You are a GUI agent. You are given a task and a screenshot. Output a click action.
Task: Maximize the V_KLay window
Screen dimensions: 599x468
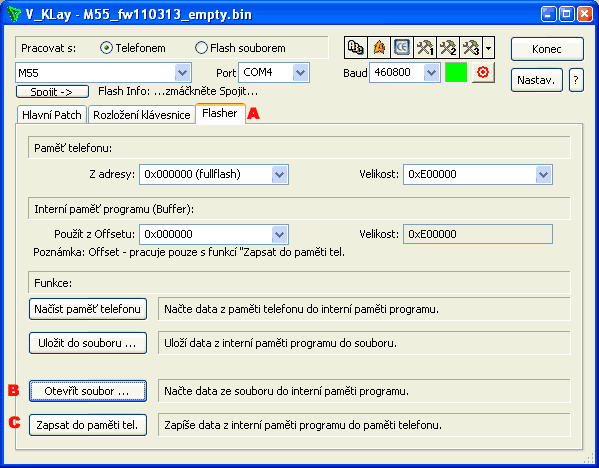click(567, 15)
